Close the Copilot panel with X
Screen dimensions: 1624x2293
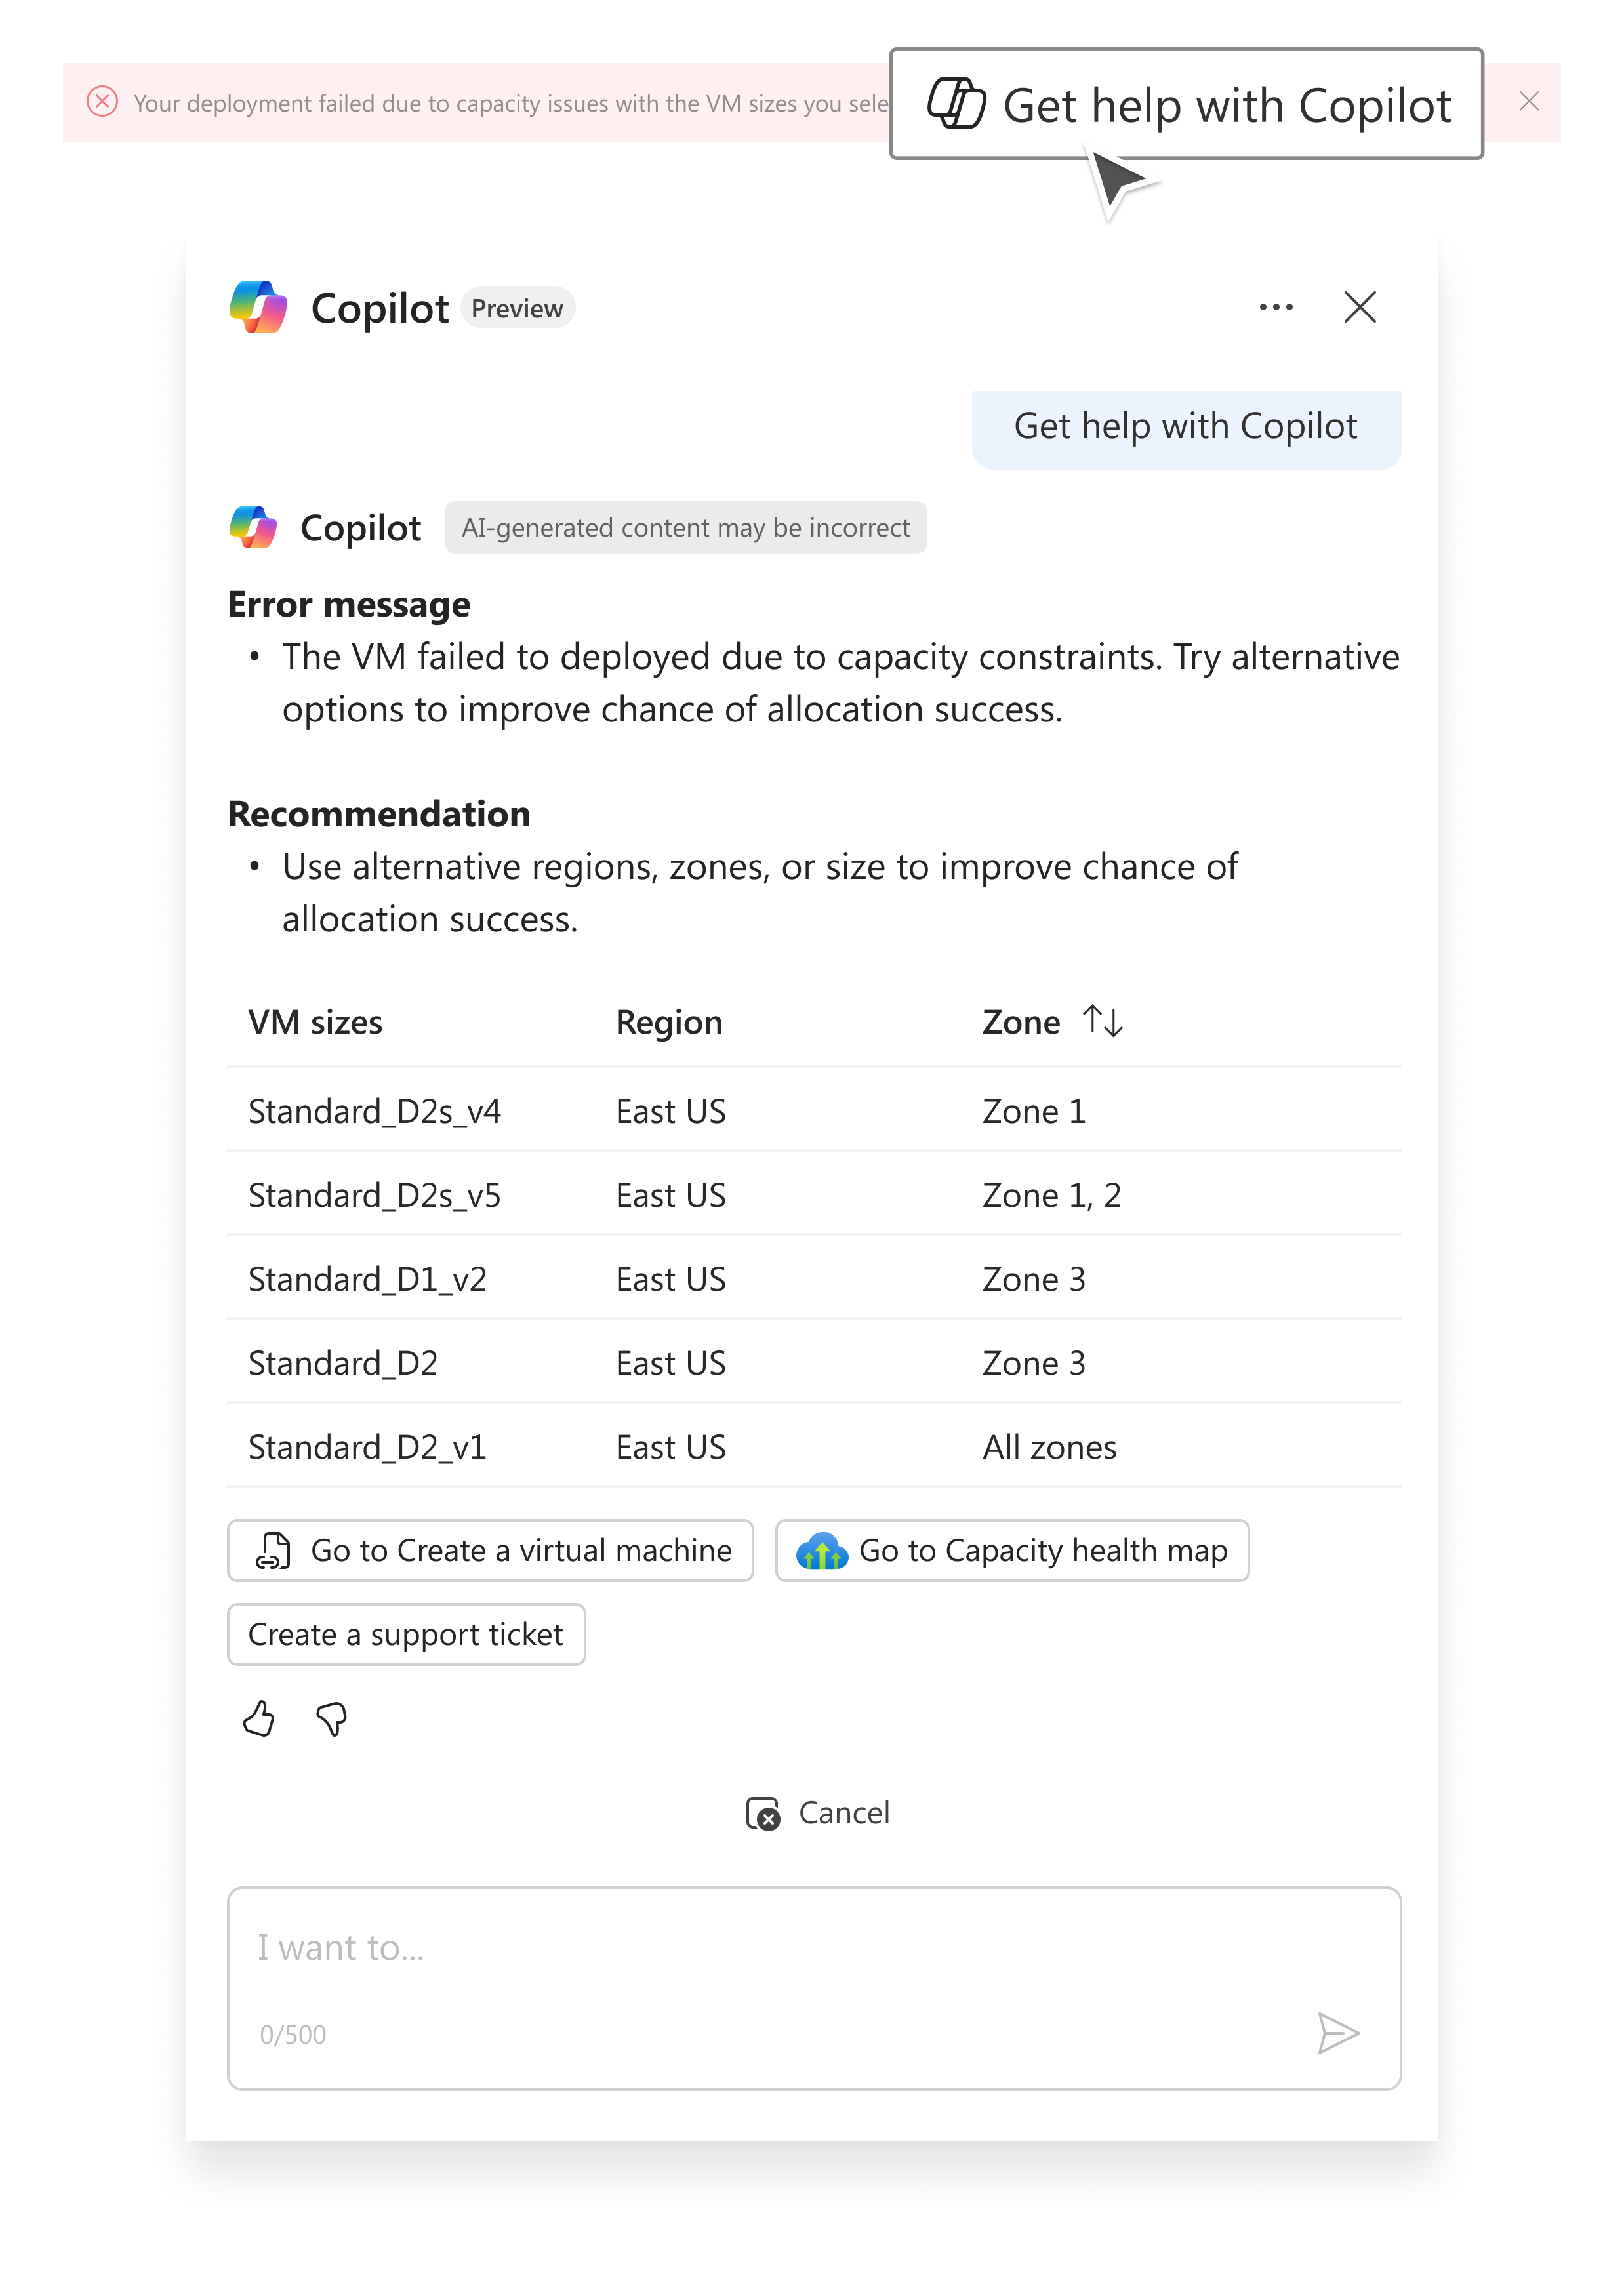click(1359, 307)
